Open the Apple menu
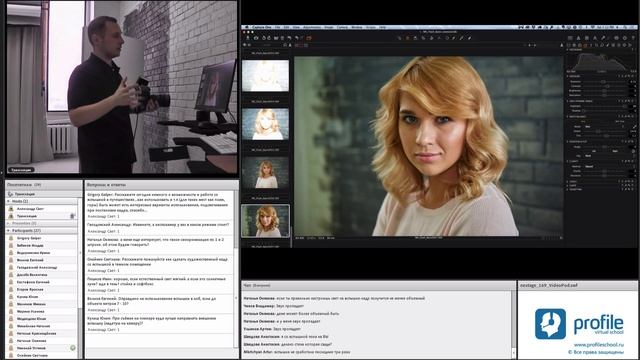Viewport: 640px width, 360px height. click(247, 27)
